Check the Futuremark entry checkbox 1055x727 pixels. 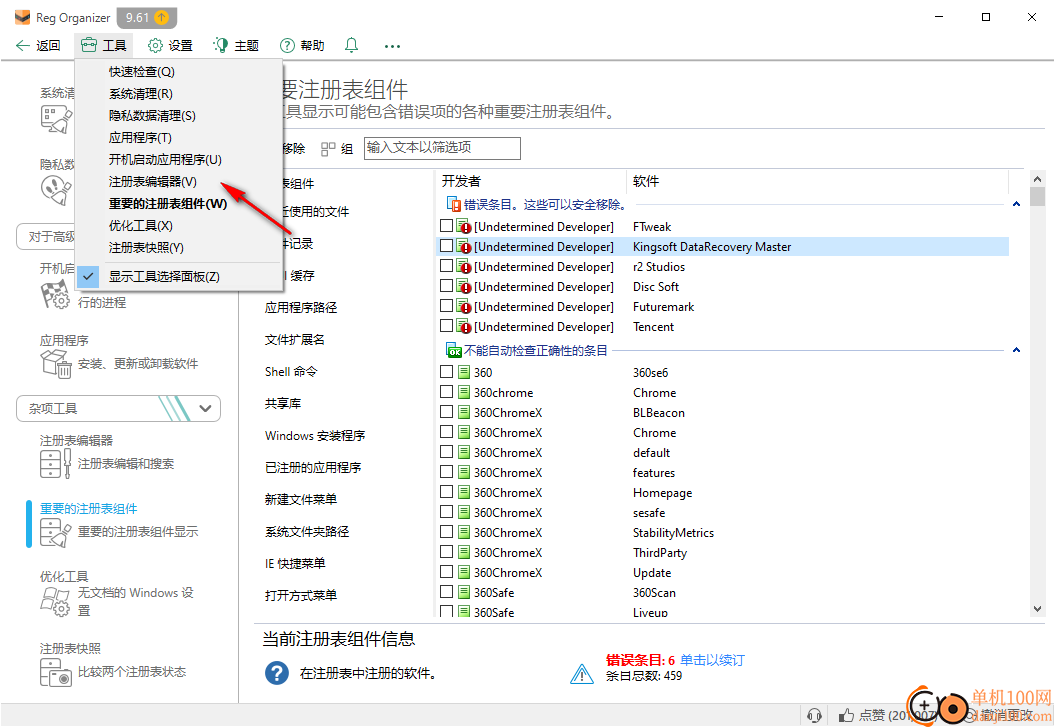[446, 305]
